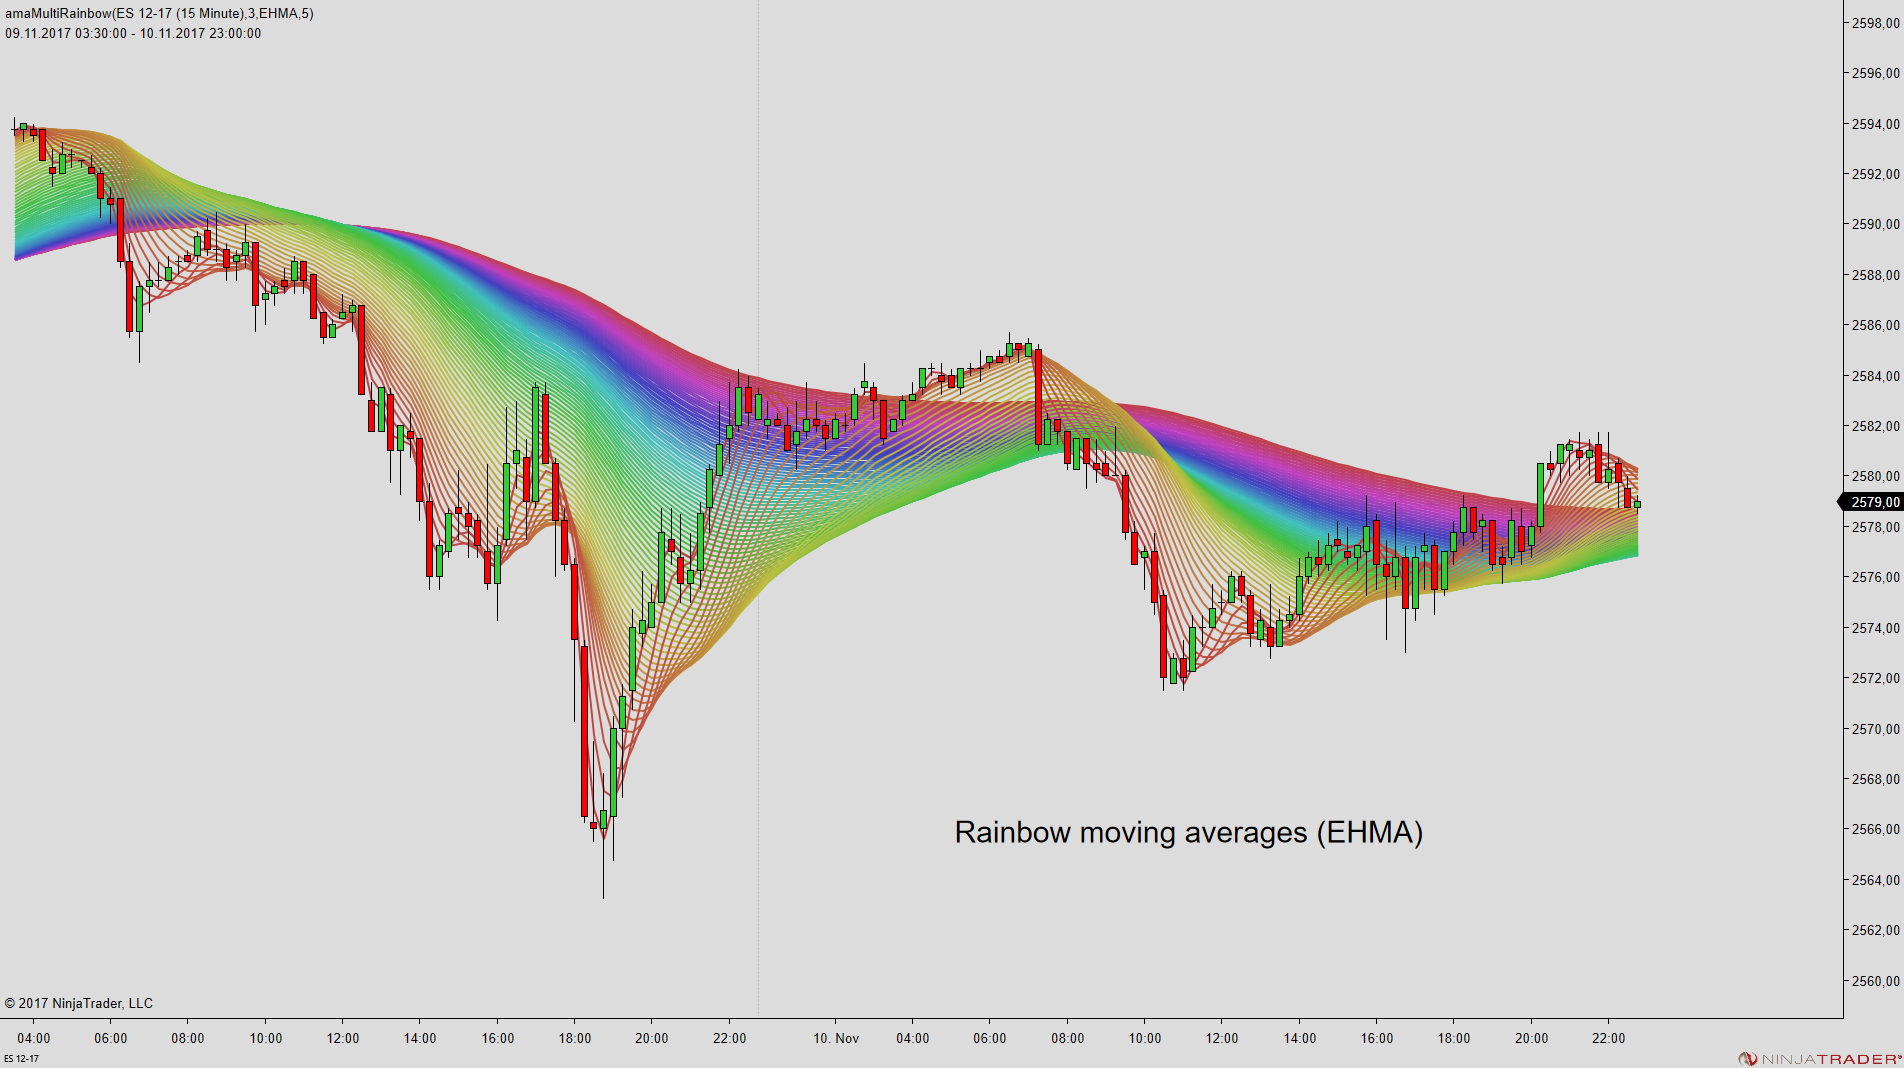Click the 2586,00 price axis label
Image resolution: width=1904 pixels, height=1068 pixels.
click(x=1876, y=325)
